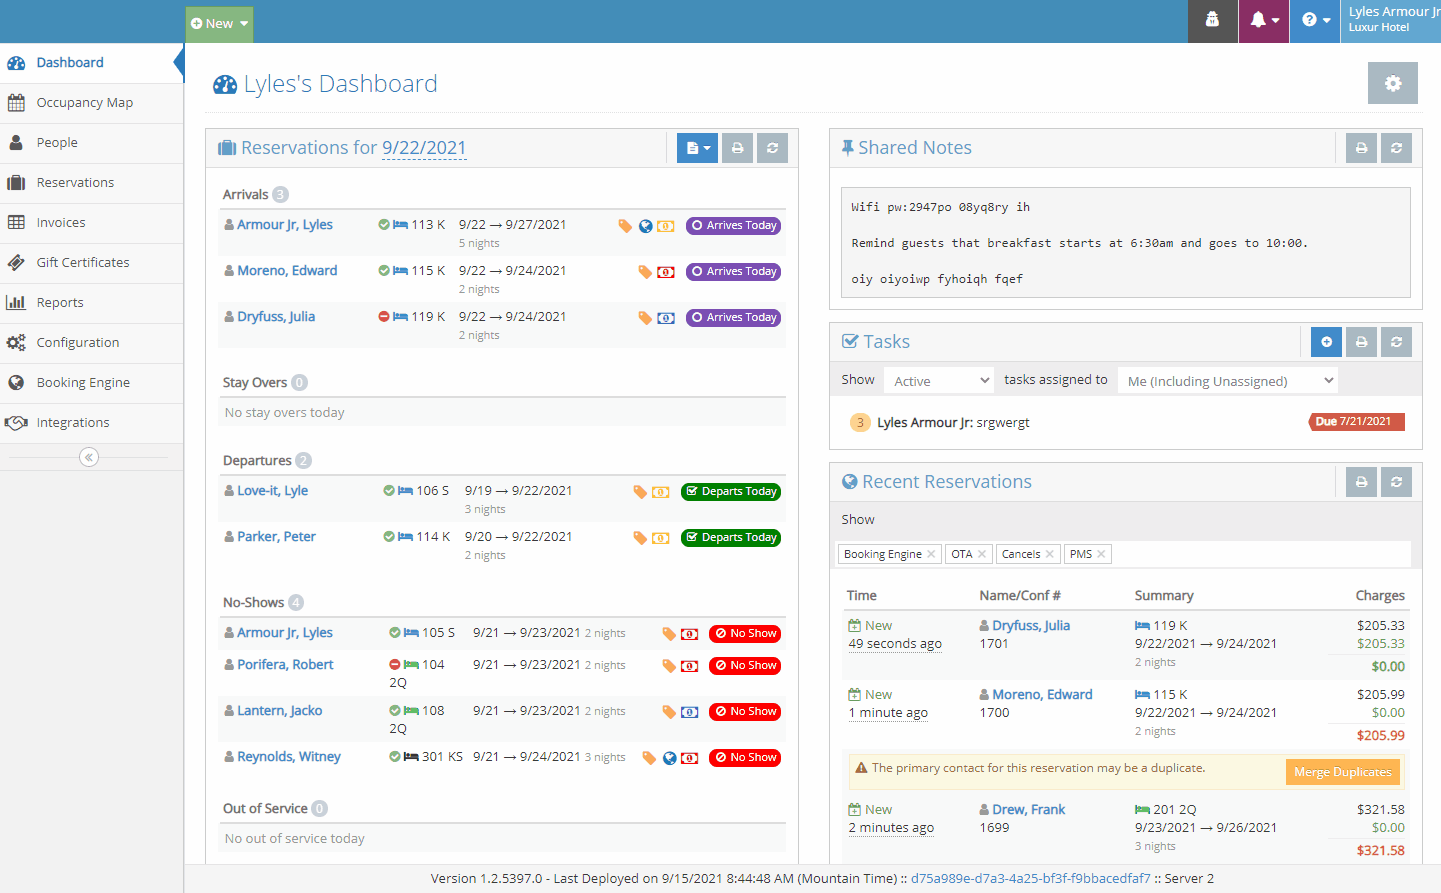Go to the Booking Engine section
Viewport: 1441px width, 893px height.
(x=83, y=383)
